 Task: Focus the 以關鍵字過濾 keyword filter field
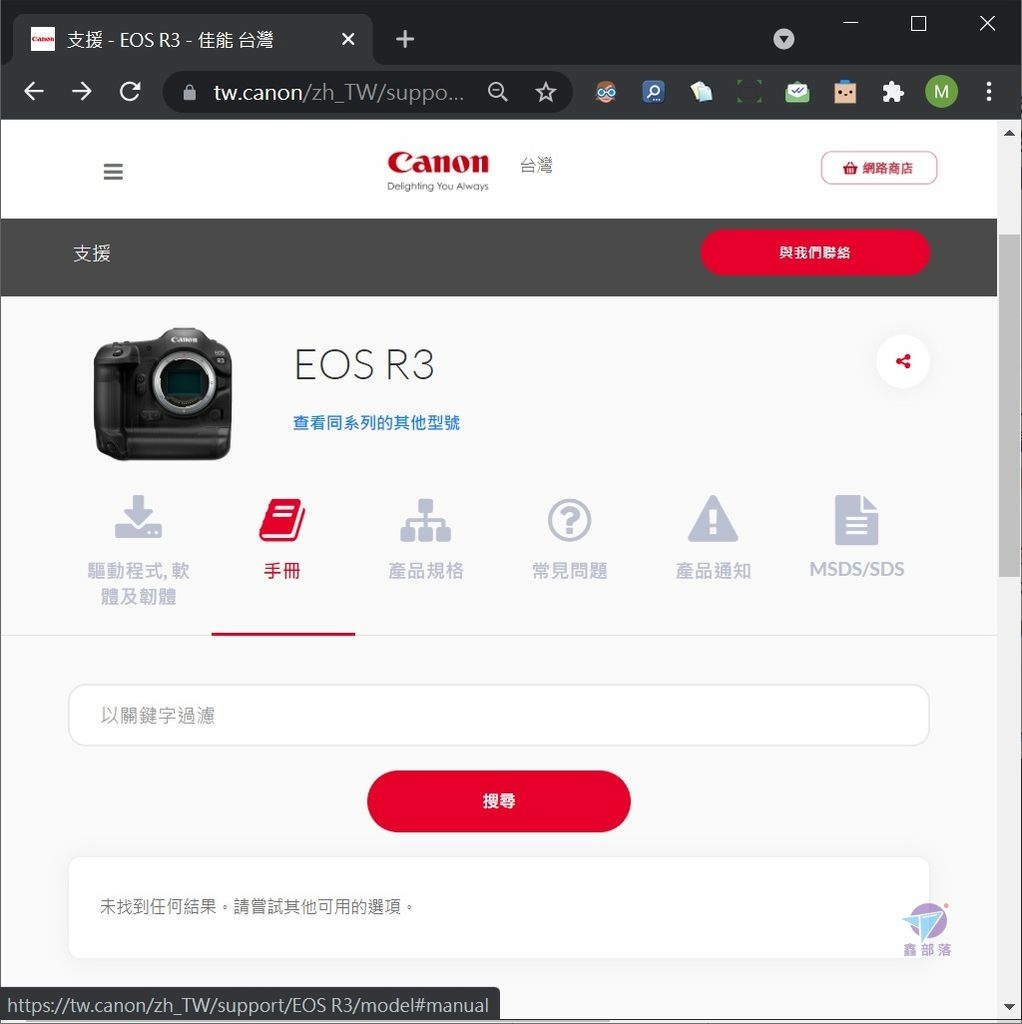(x=499, y=715)
